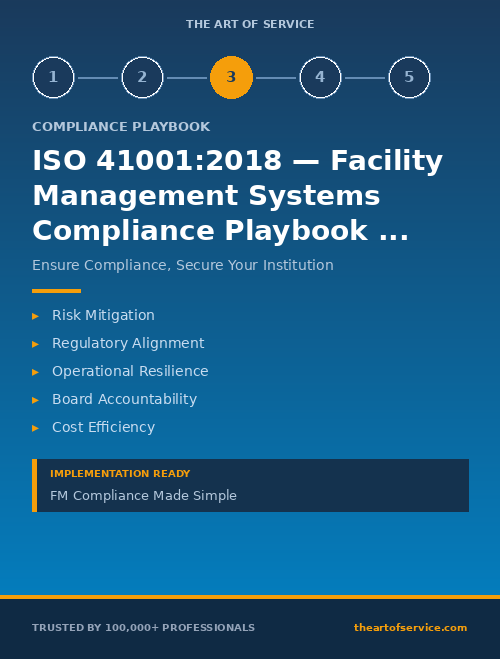The image size is (500, 659).
Task: Click the highlighted orange step 3 circle
Action: [232, 77]
